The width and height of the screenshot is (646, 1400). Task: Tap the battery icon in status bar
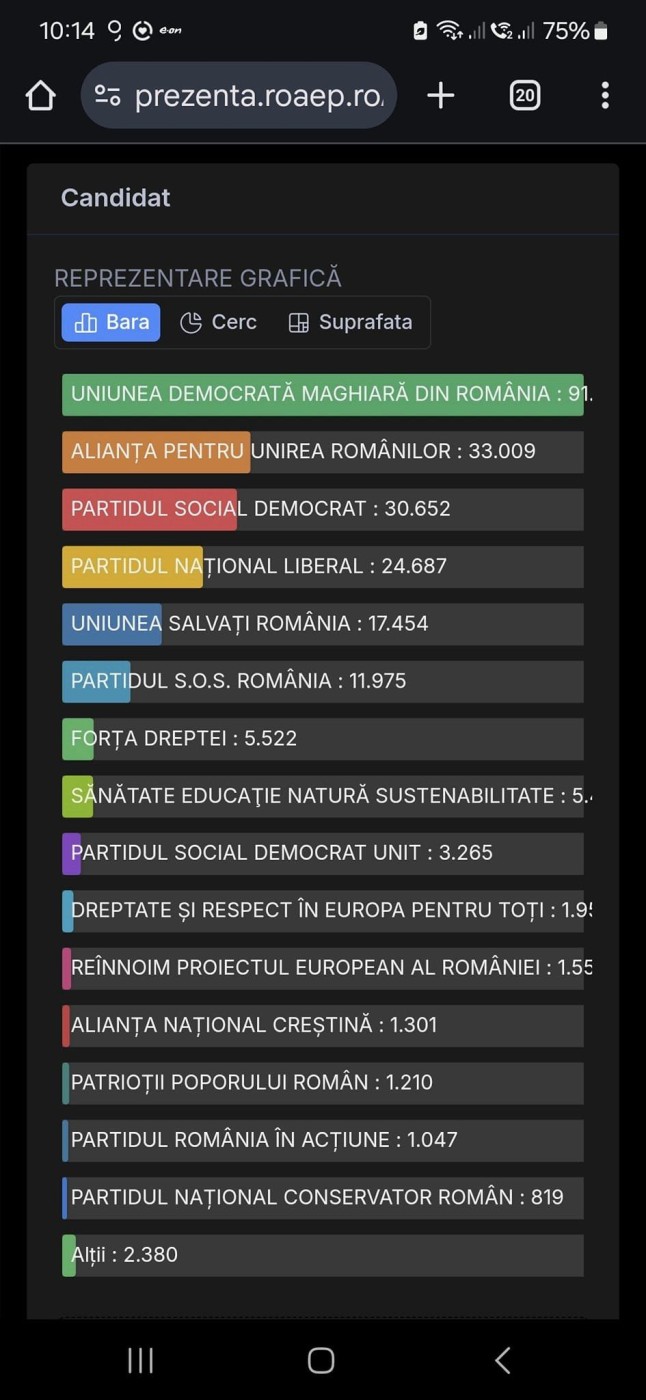tap(601, 31)
